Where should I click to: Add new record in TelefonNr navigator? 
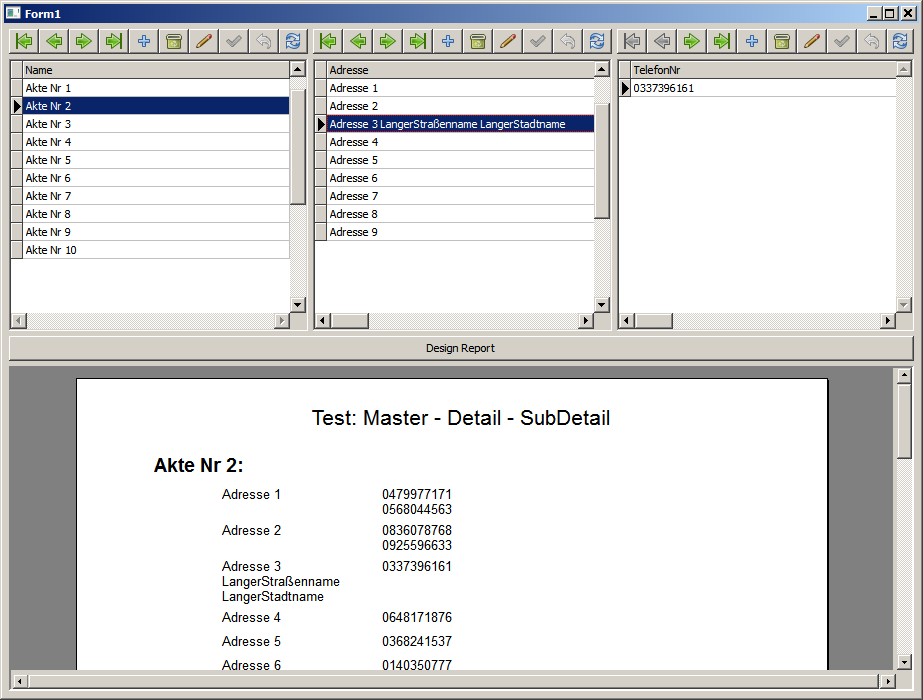(752, 41)
